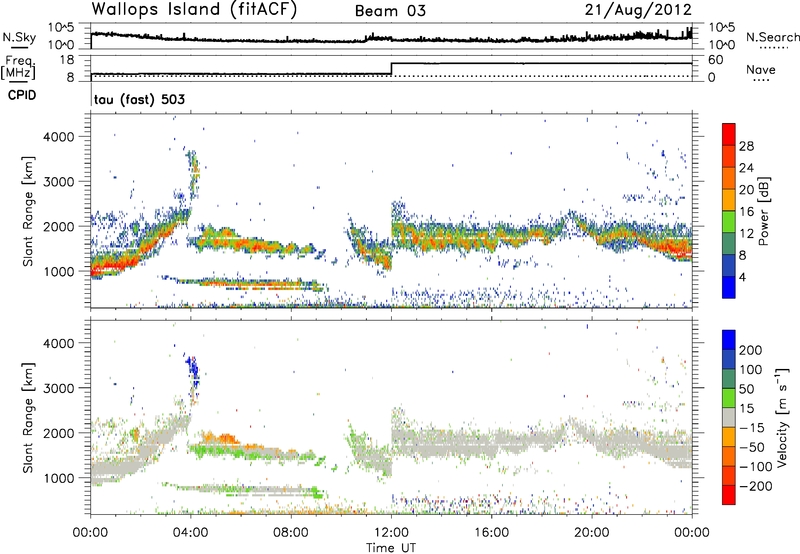Pick the yellow 16-20 dB Power colorbar segment

point(729,200)
